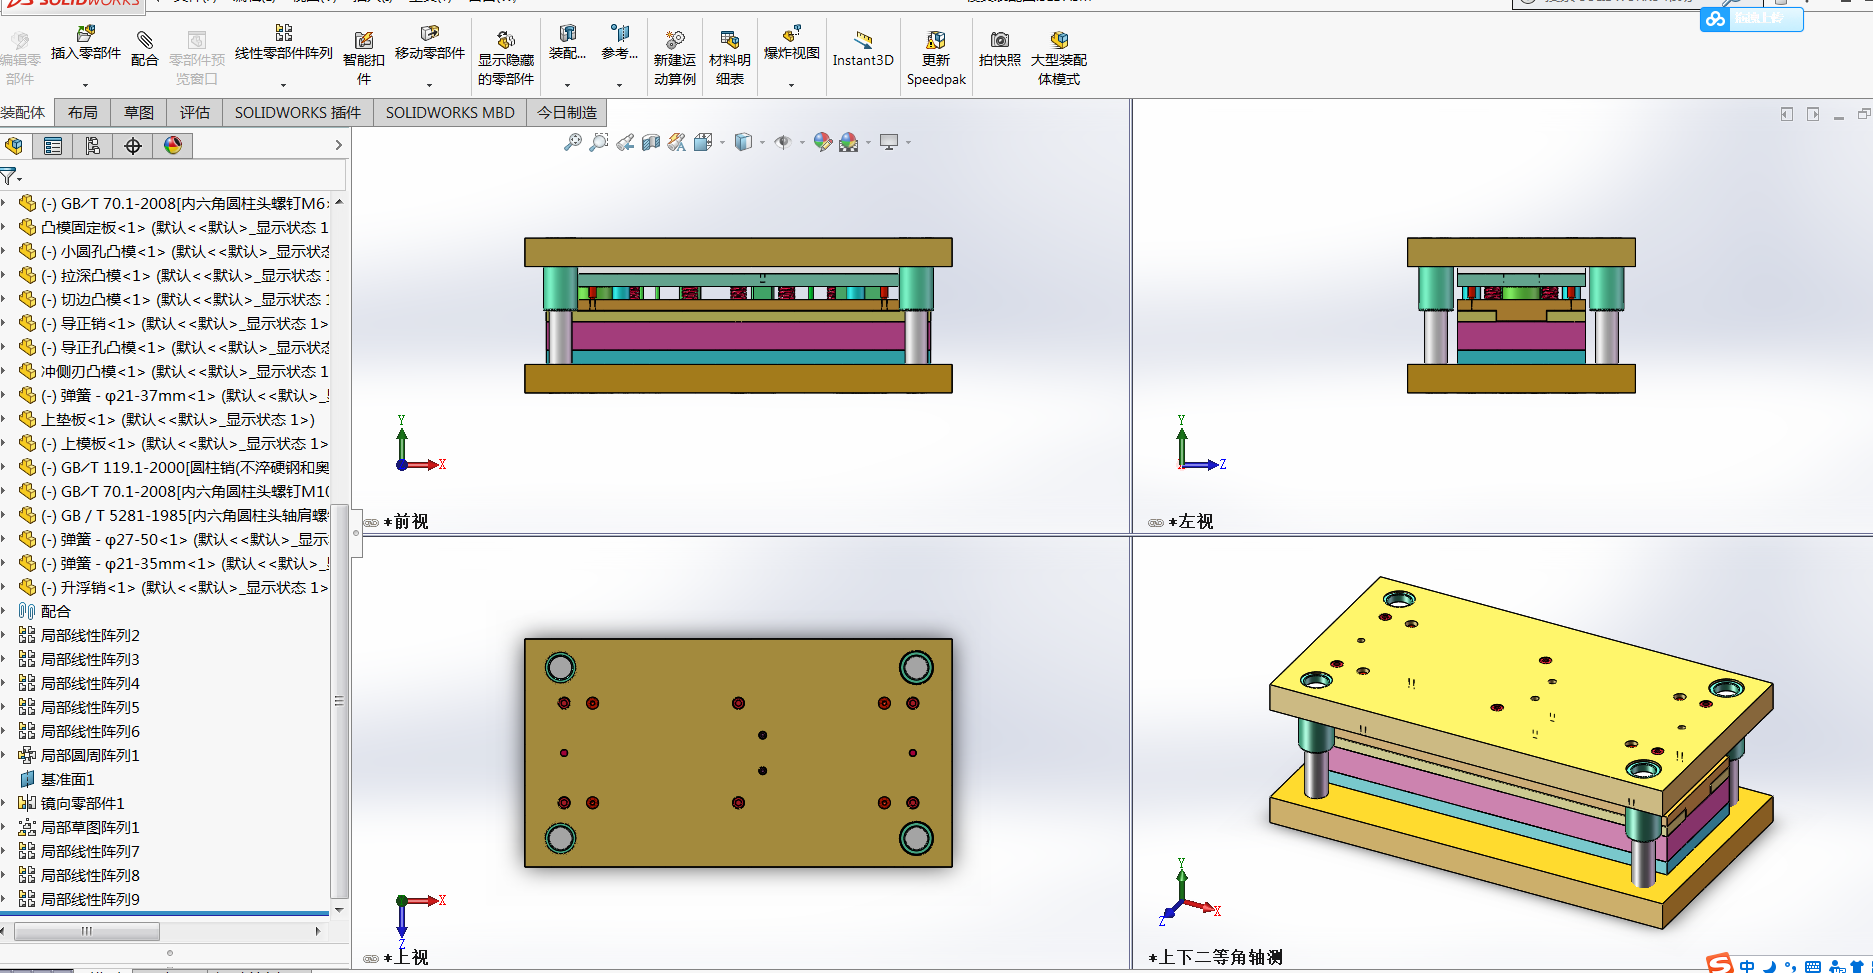Image resolution: width=1873 pixels, height=973 pixels.
Task: Toggle Hide/Show Items eye icon
Action: [x=783, y=143]
